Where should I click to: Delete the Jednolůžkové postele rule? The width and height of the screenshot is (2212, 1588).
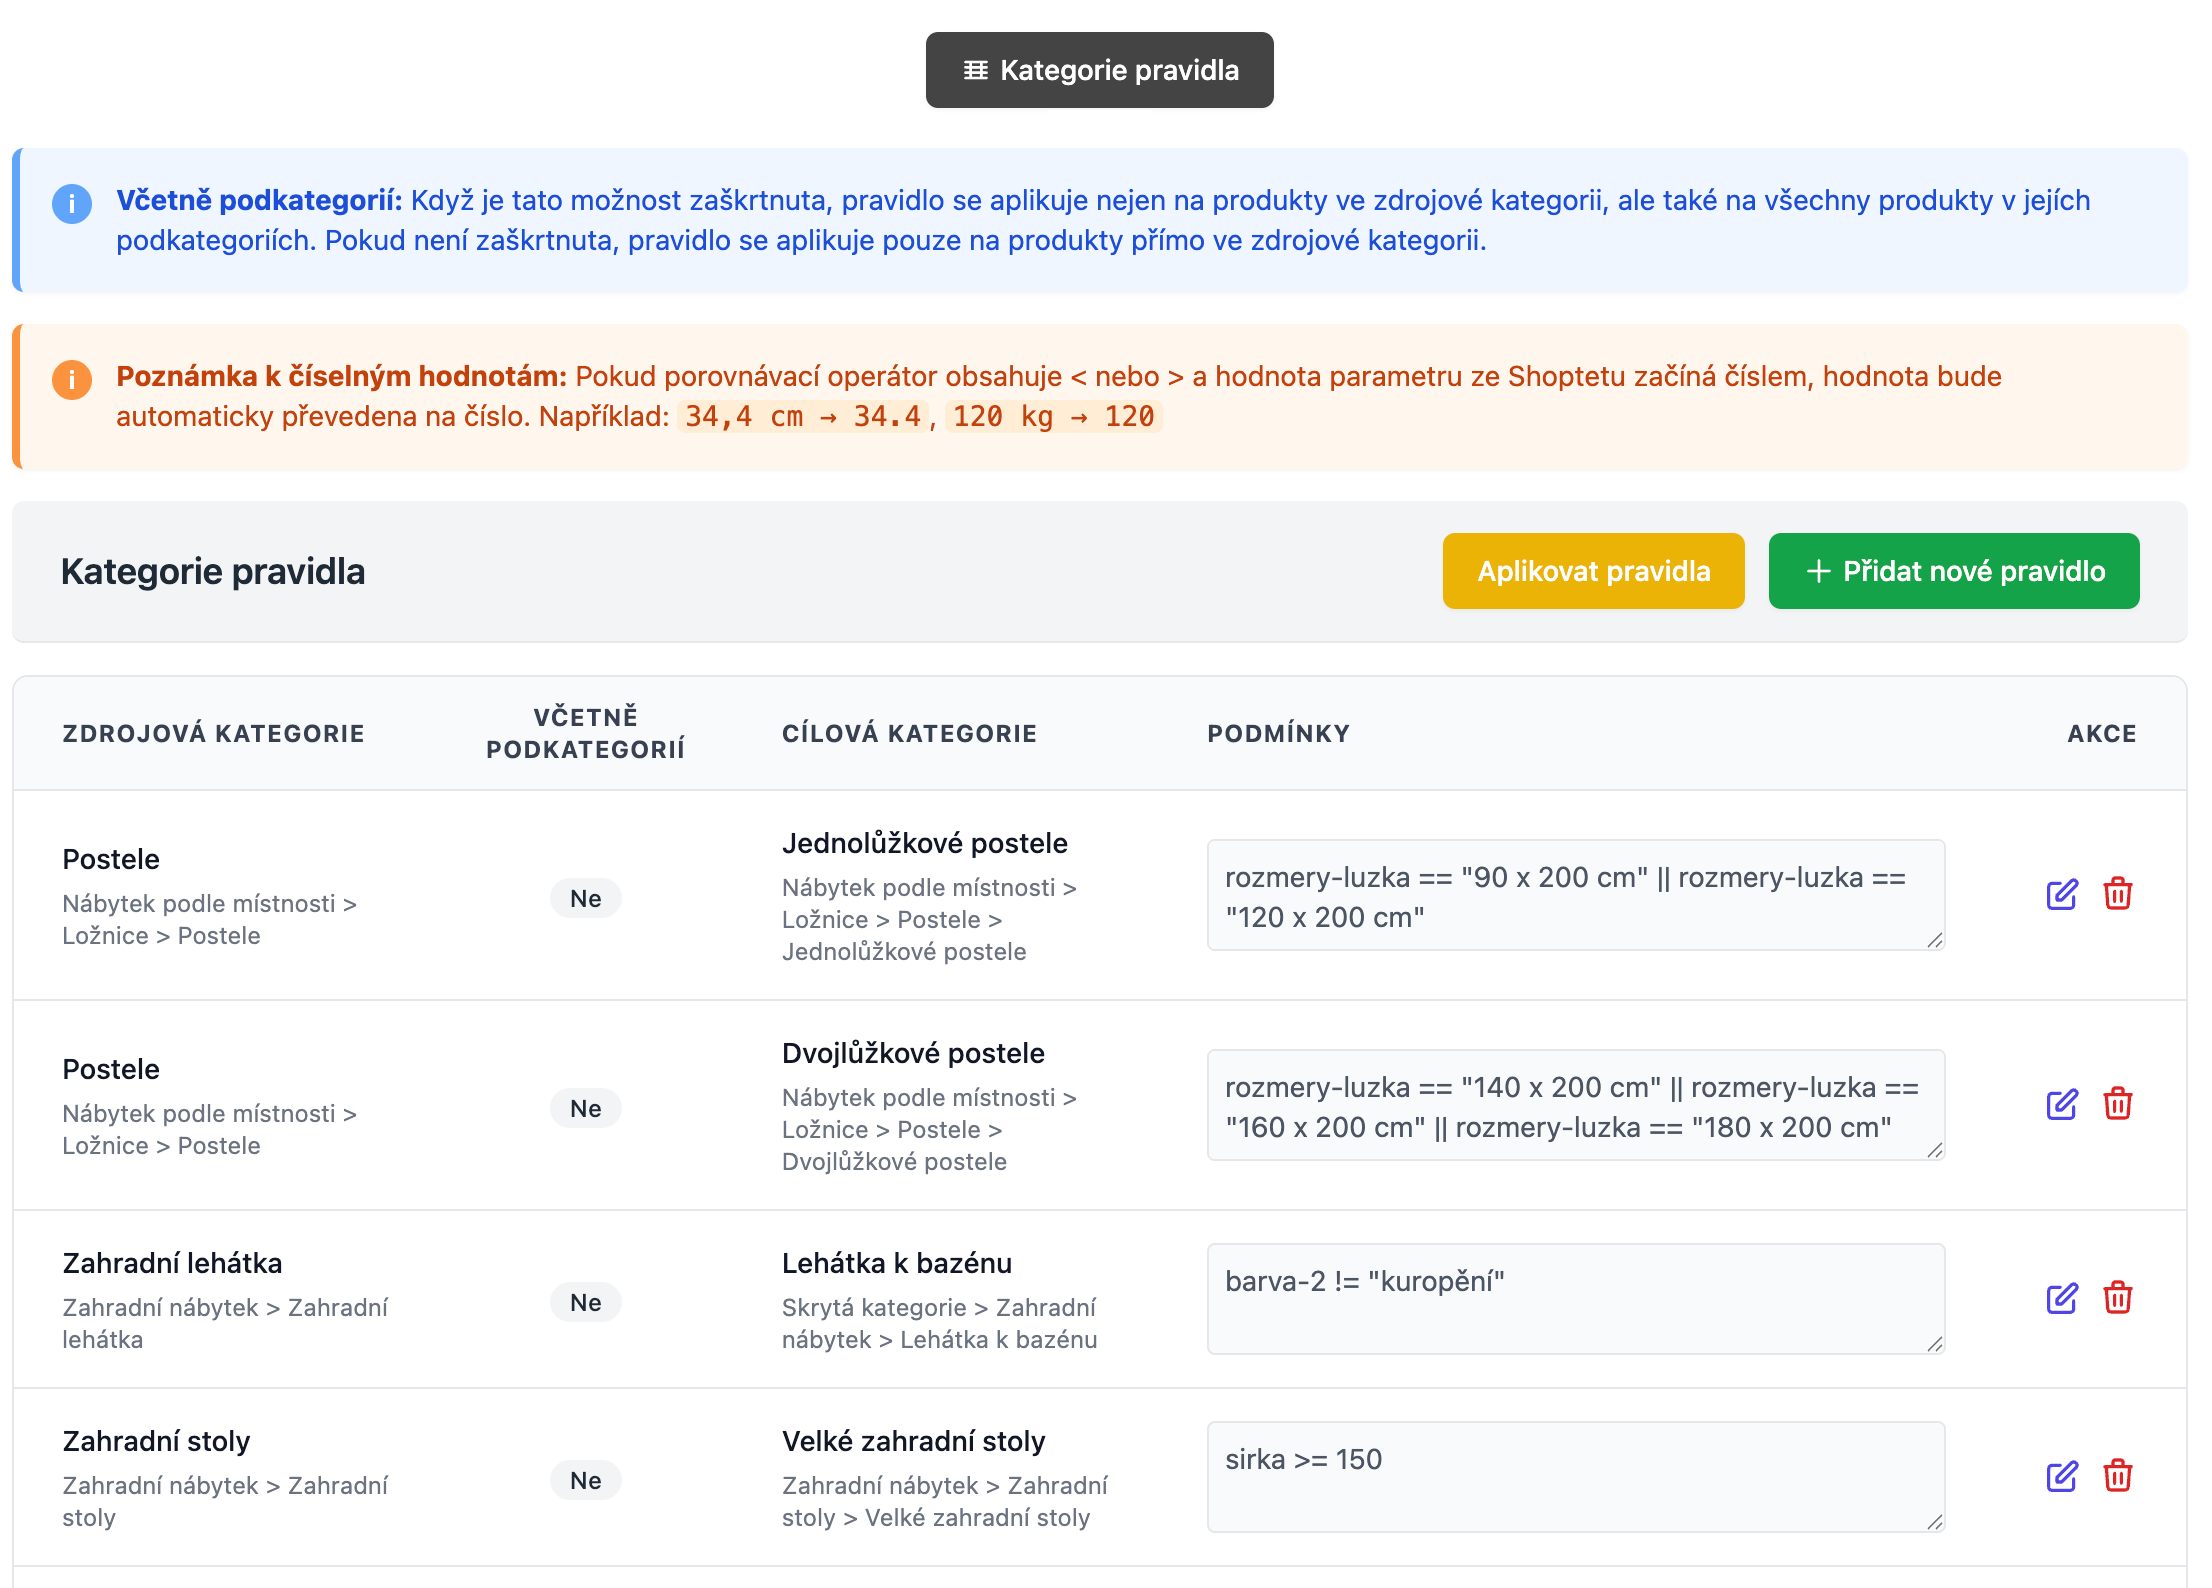(x=2117, y=894)
